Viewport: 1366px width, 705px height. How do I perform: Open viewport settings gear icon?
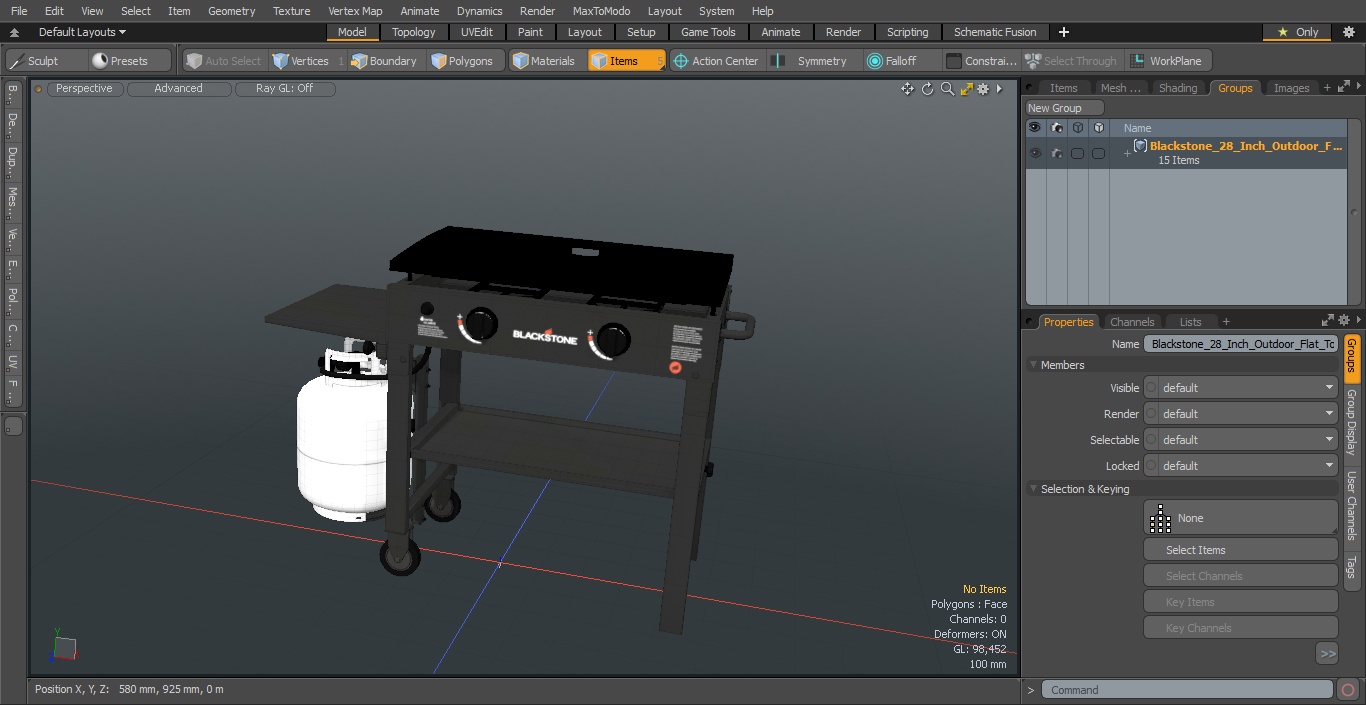click(x=984, y=89)
